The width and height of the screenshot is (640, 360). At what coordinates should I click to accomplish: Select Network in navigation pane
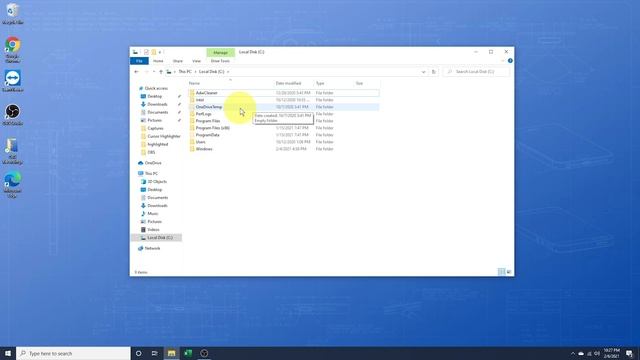[x=152, y=248]
